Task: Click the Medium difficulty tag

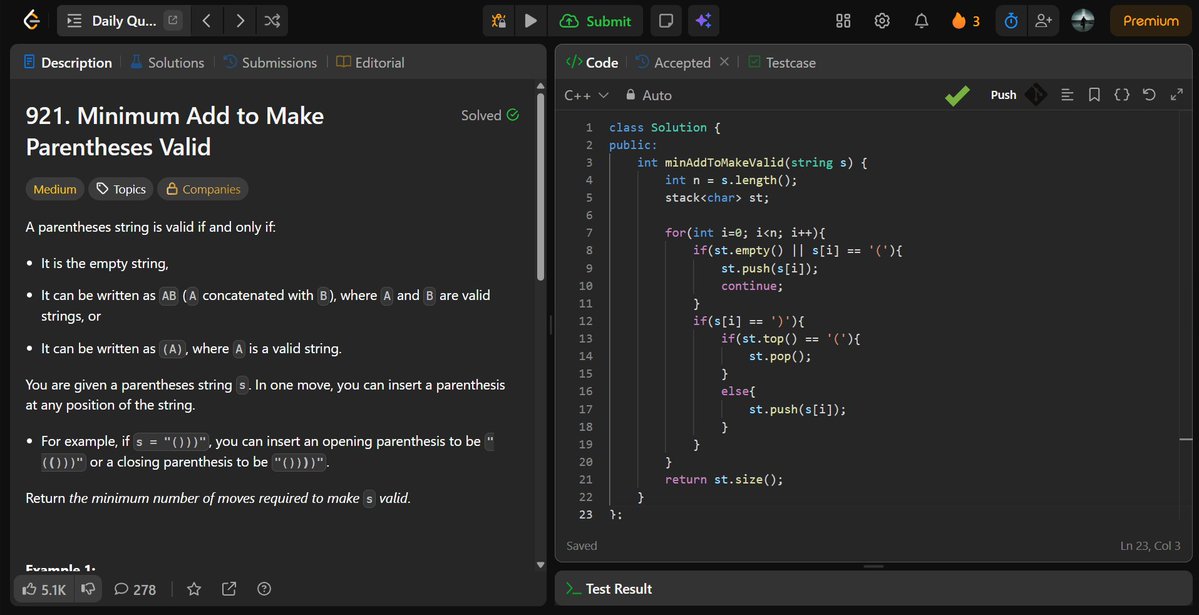Action: point(55,189)
